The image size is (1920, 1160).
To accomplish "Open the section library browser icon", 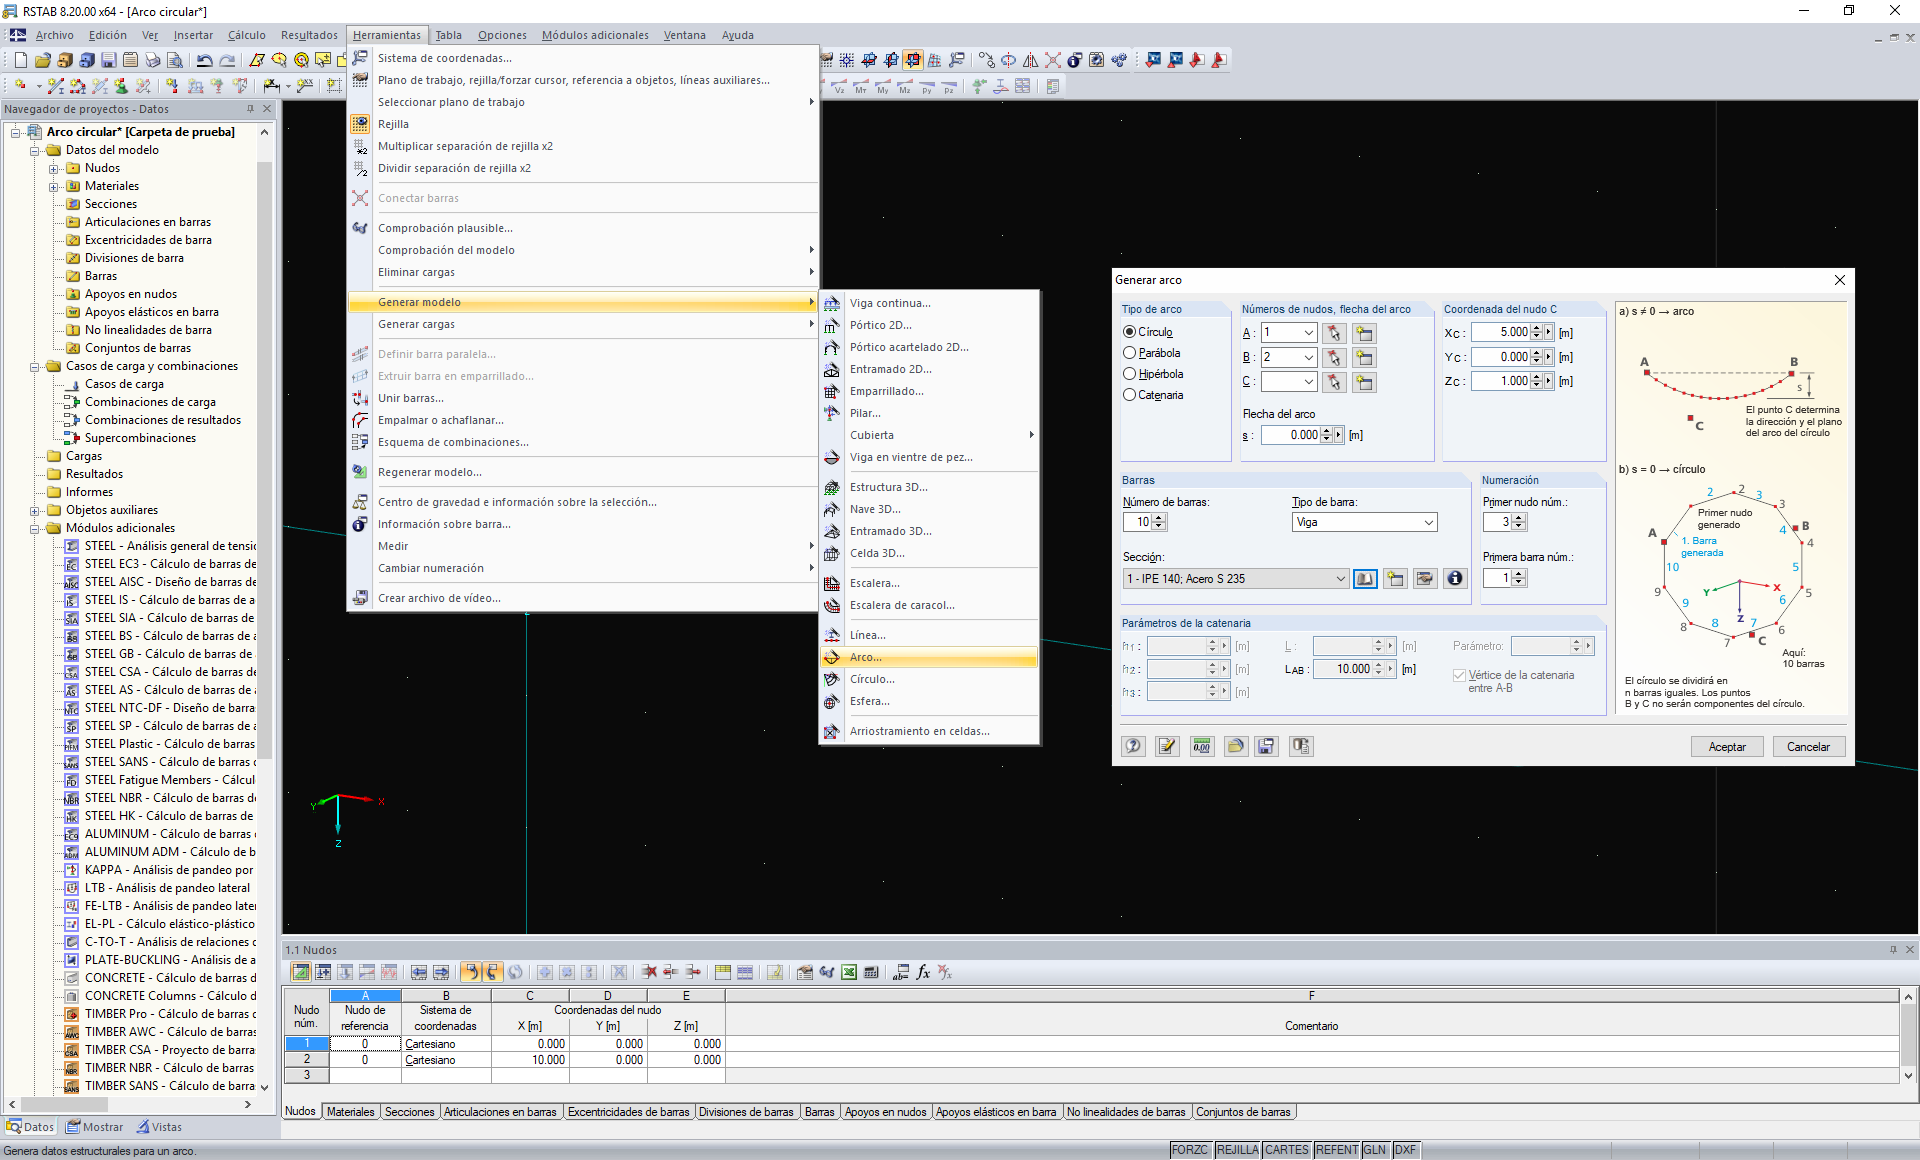I will point(1365,578).
